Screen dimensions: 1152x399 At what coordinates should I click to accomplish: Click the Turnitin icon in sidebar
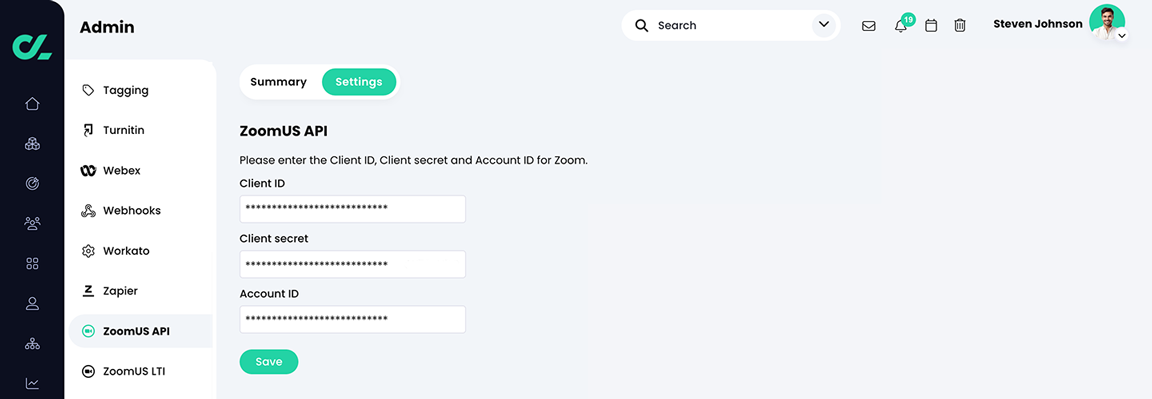[x=88, y=130]
